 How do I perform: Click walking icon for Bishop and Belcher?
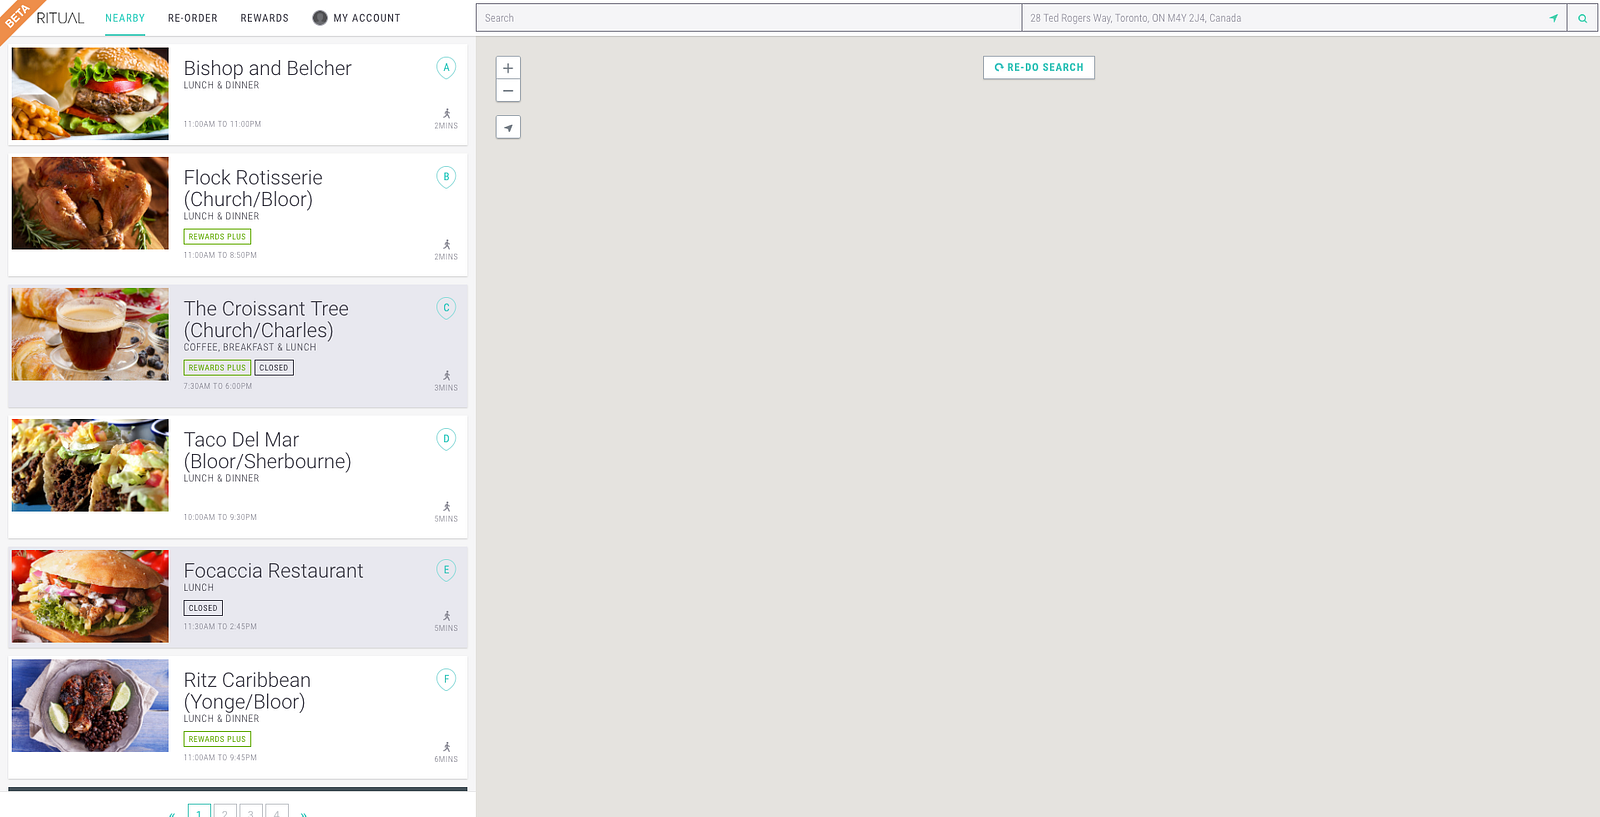pyautogui.click(x=447, y=114)
